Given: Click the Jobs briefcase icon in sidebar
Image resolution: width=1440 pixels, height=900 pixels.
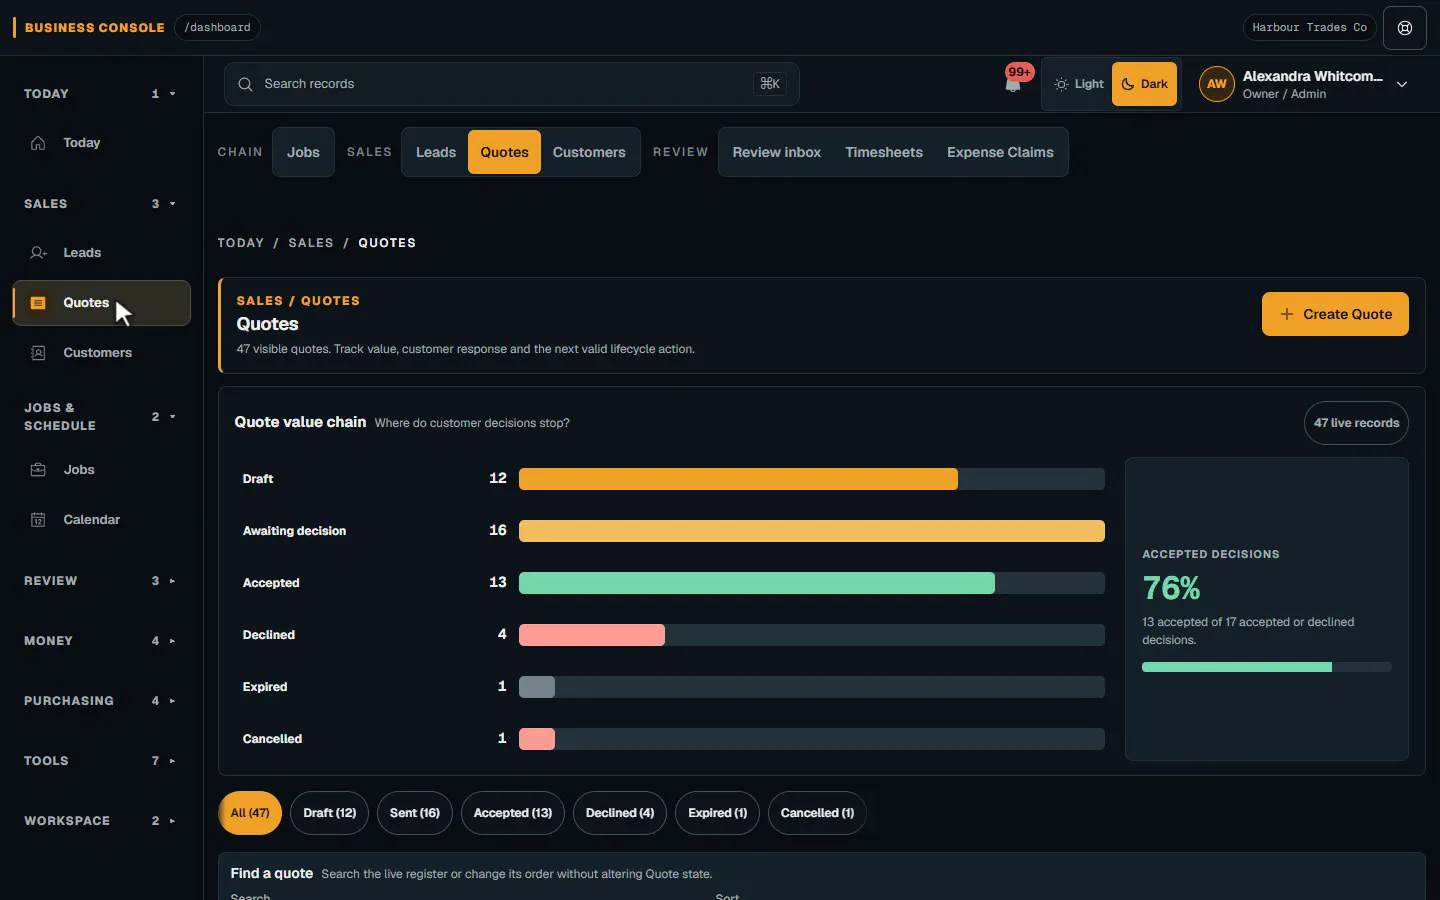Looking at the screenshot, I should click(38, 470).
